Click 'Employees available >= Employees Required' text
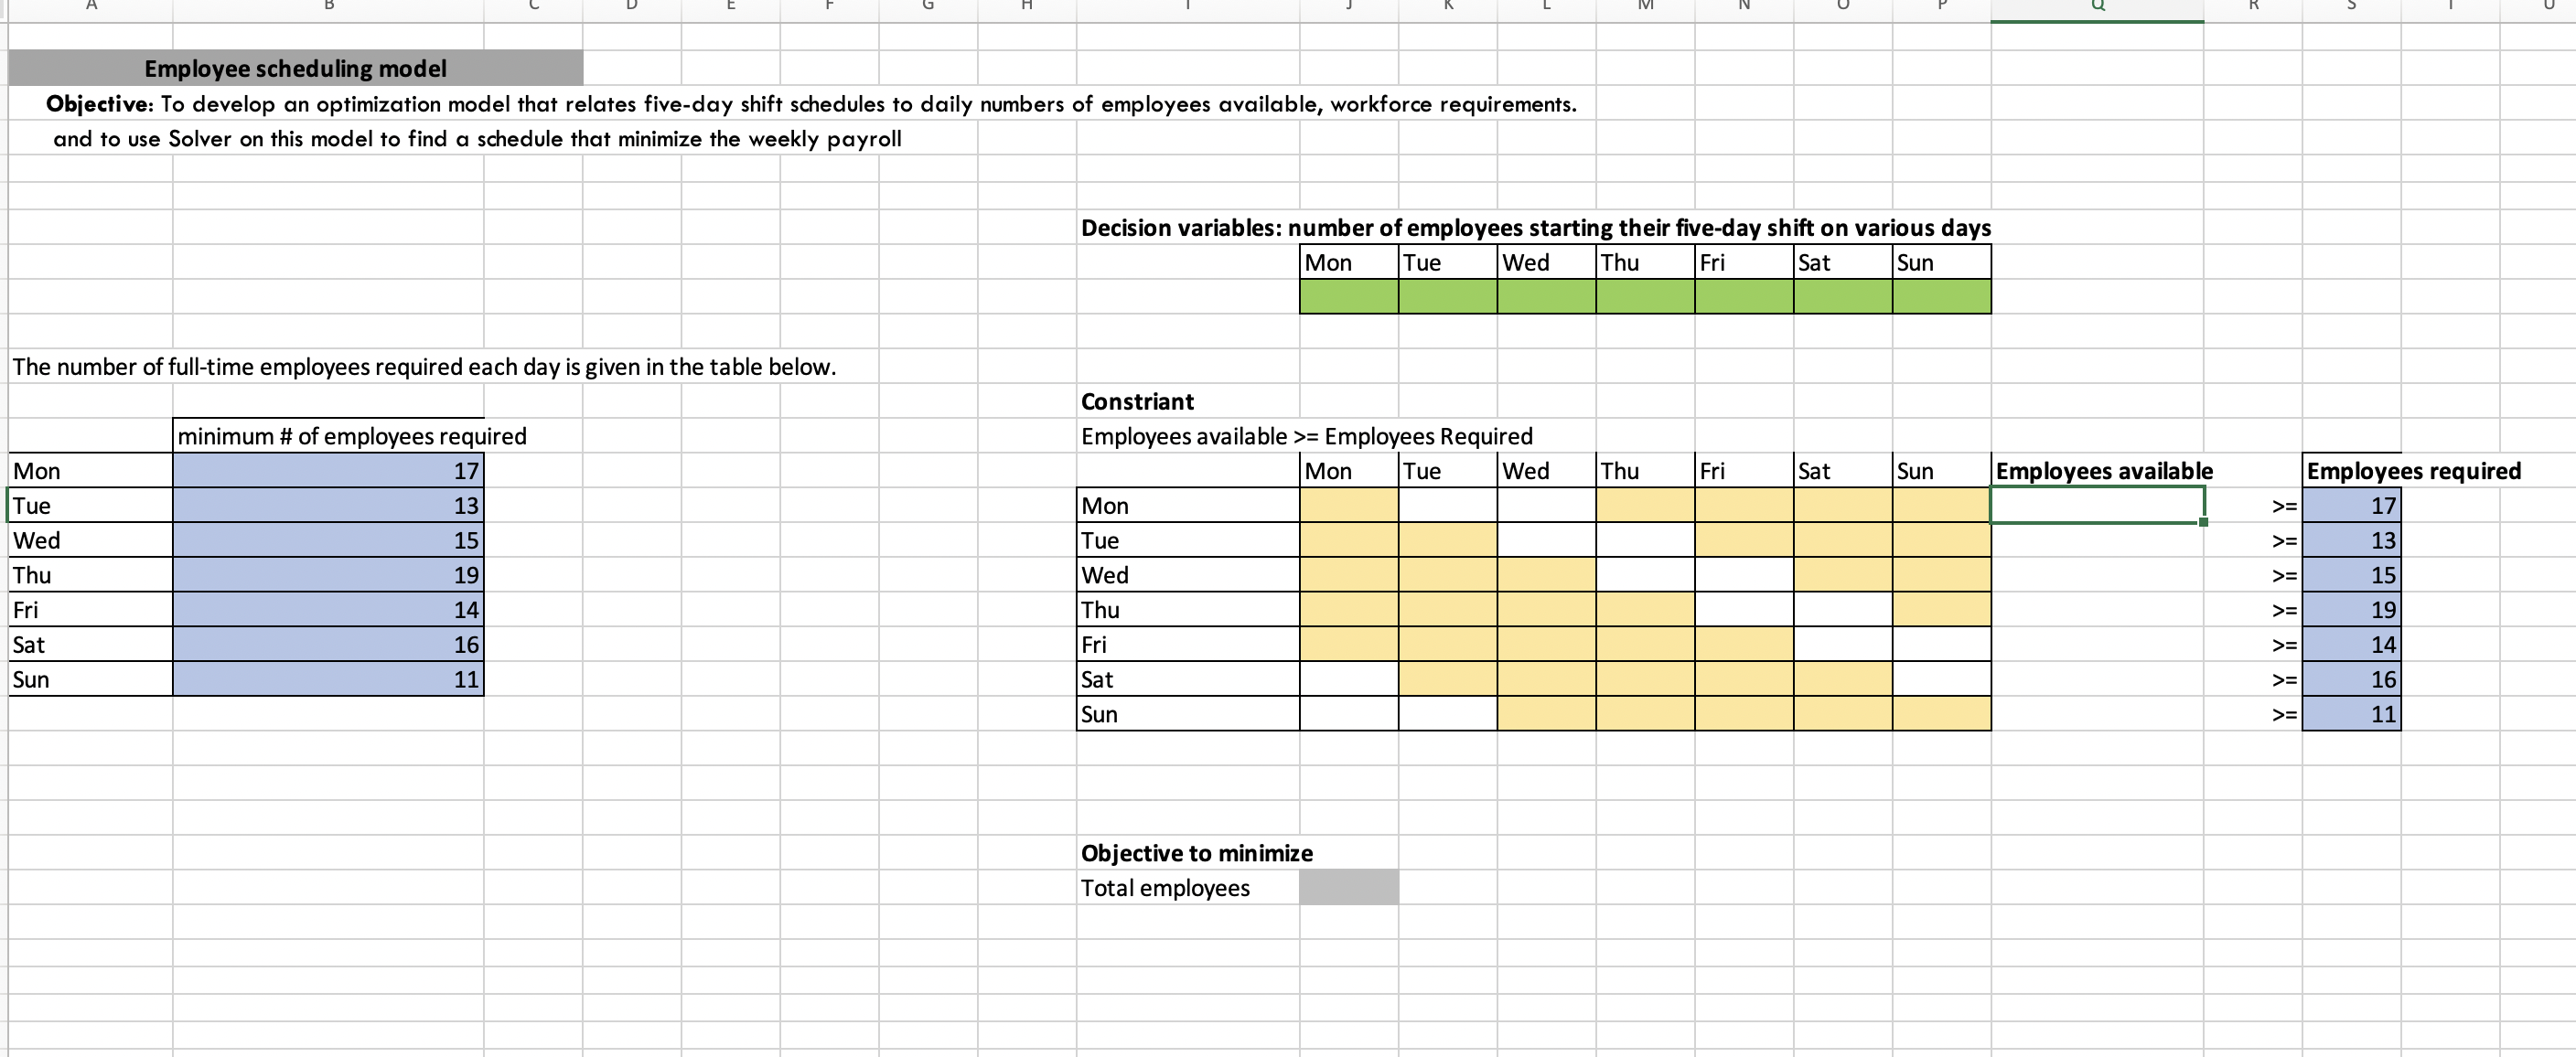Image resolution: width=2576 pixels, height=1057 pixels. 1306,436
